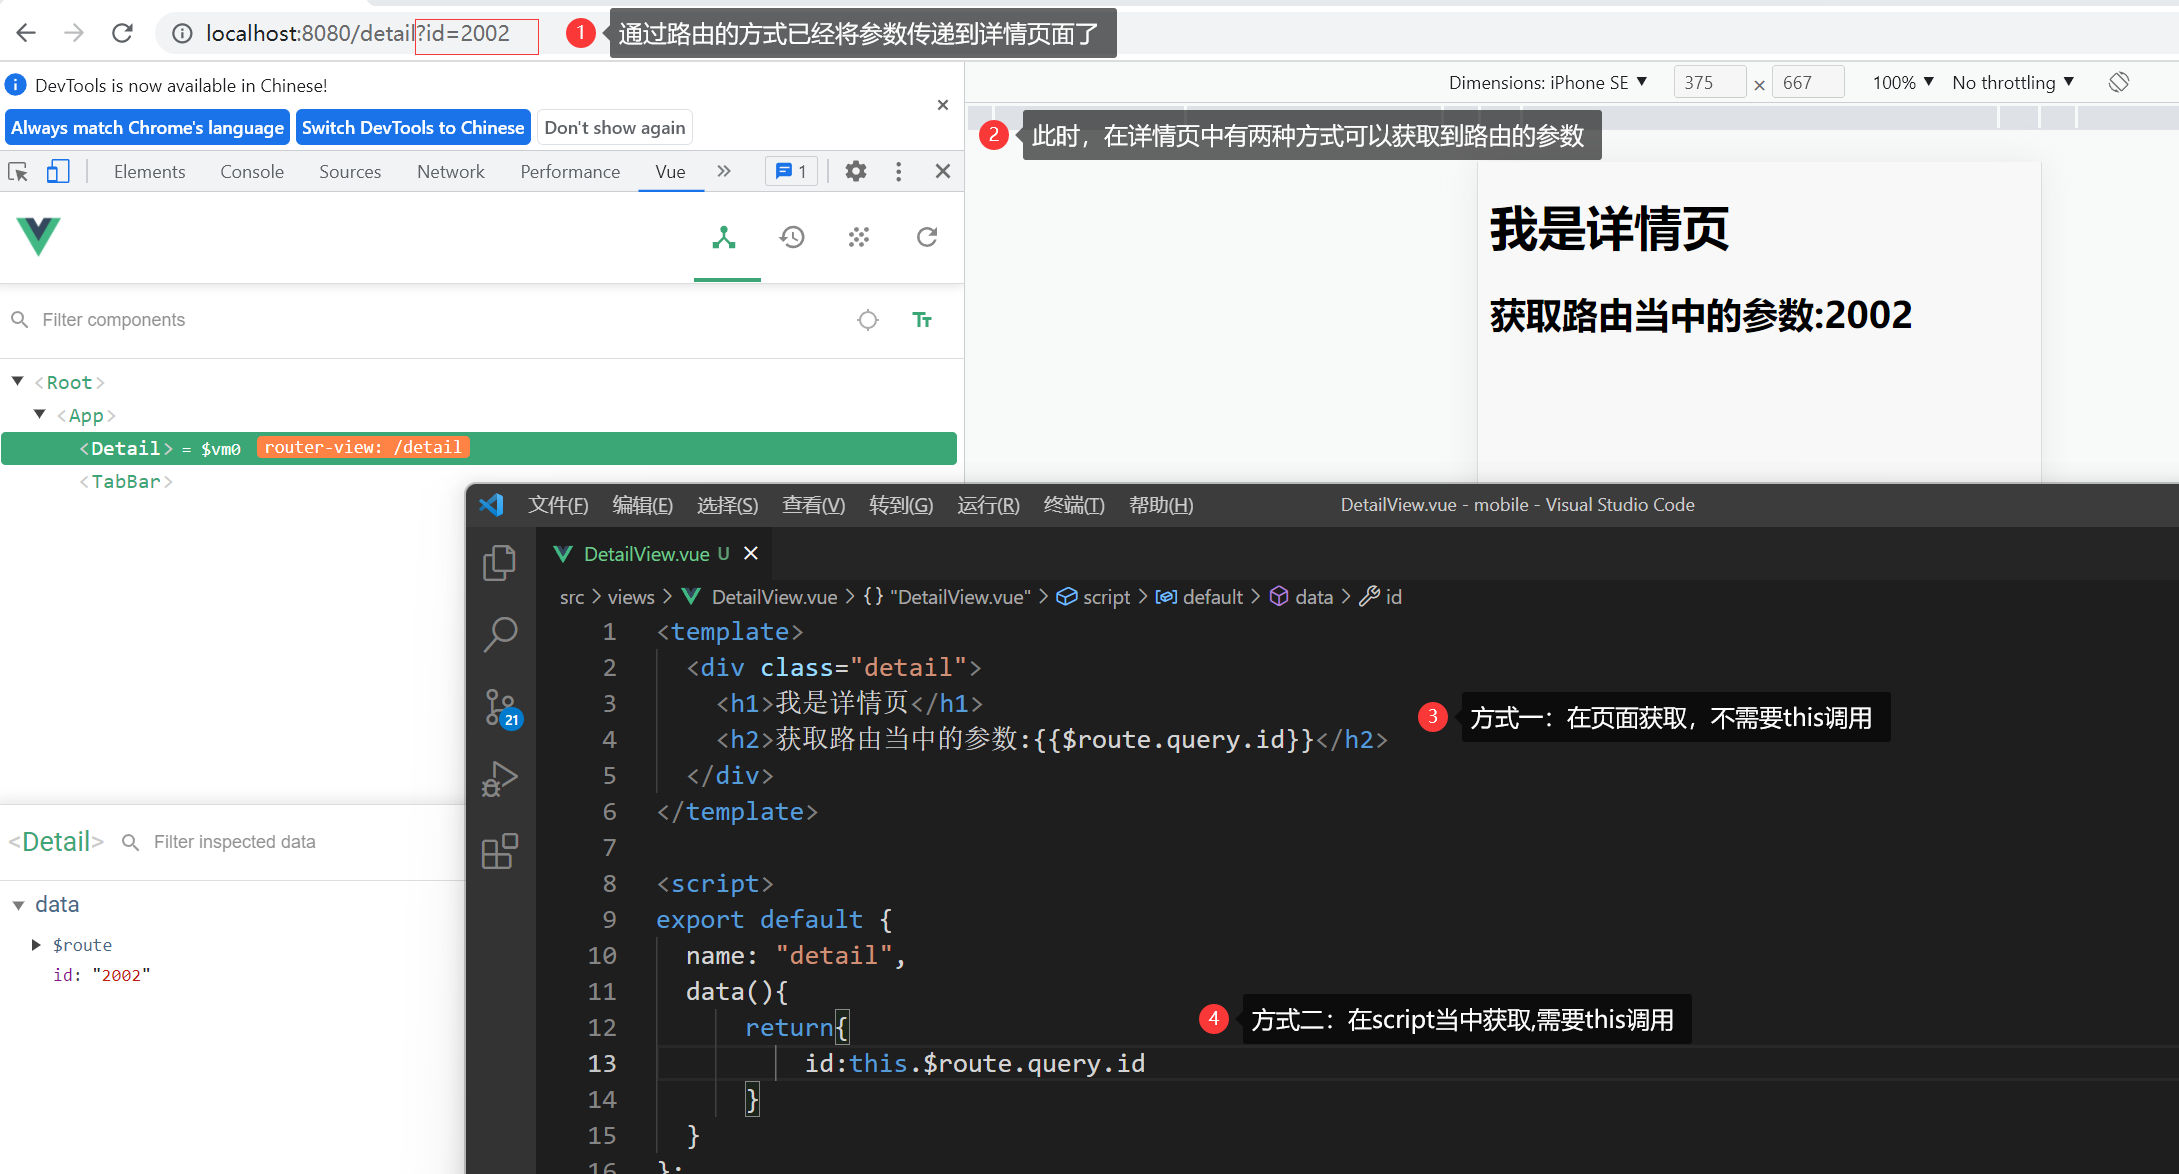Open the 终端(T) terminal menu
This screenshot has height=1174, width=2179.
pos(1073,505)
